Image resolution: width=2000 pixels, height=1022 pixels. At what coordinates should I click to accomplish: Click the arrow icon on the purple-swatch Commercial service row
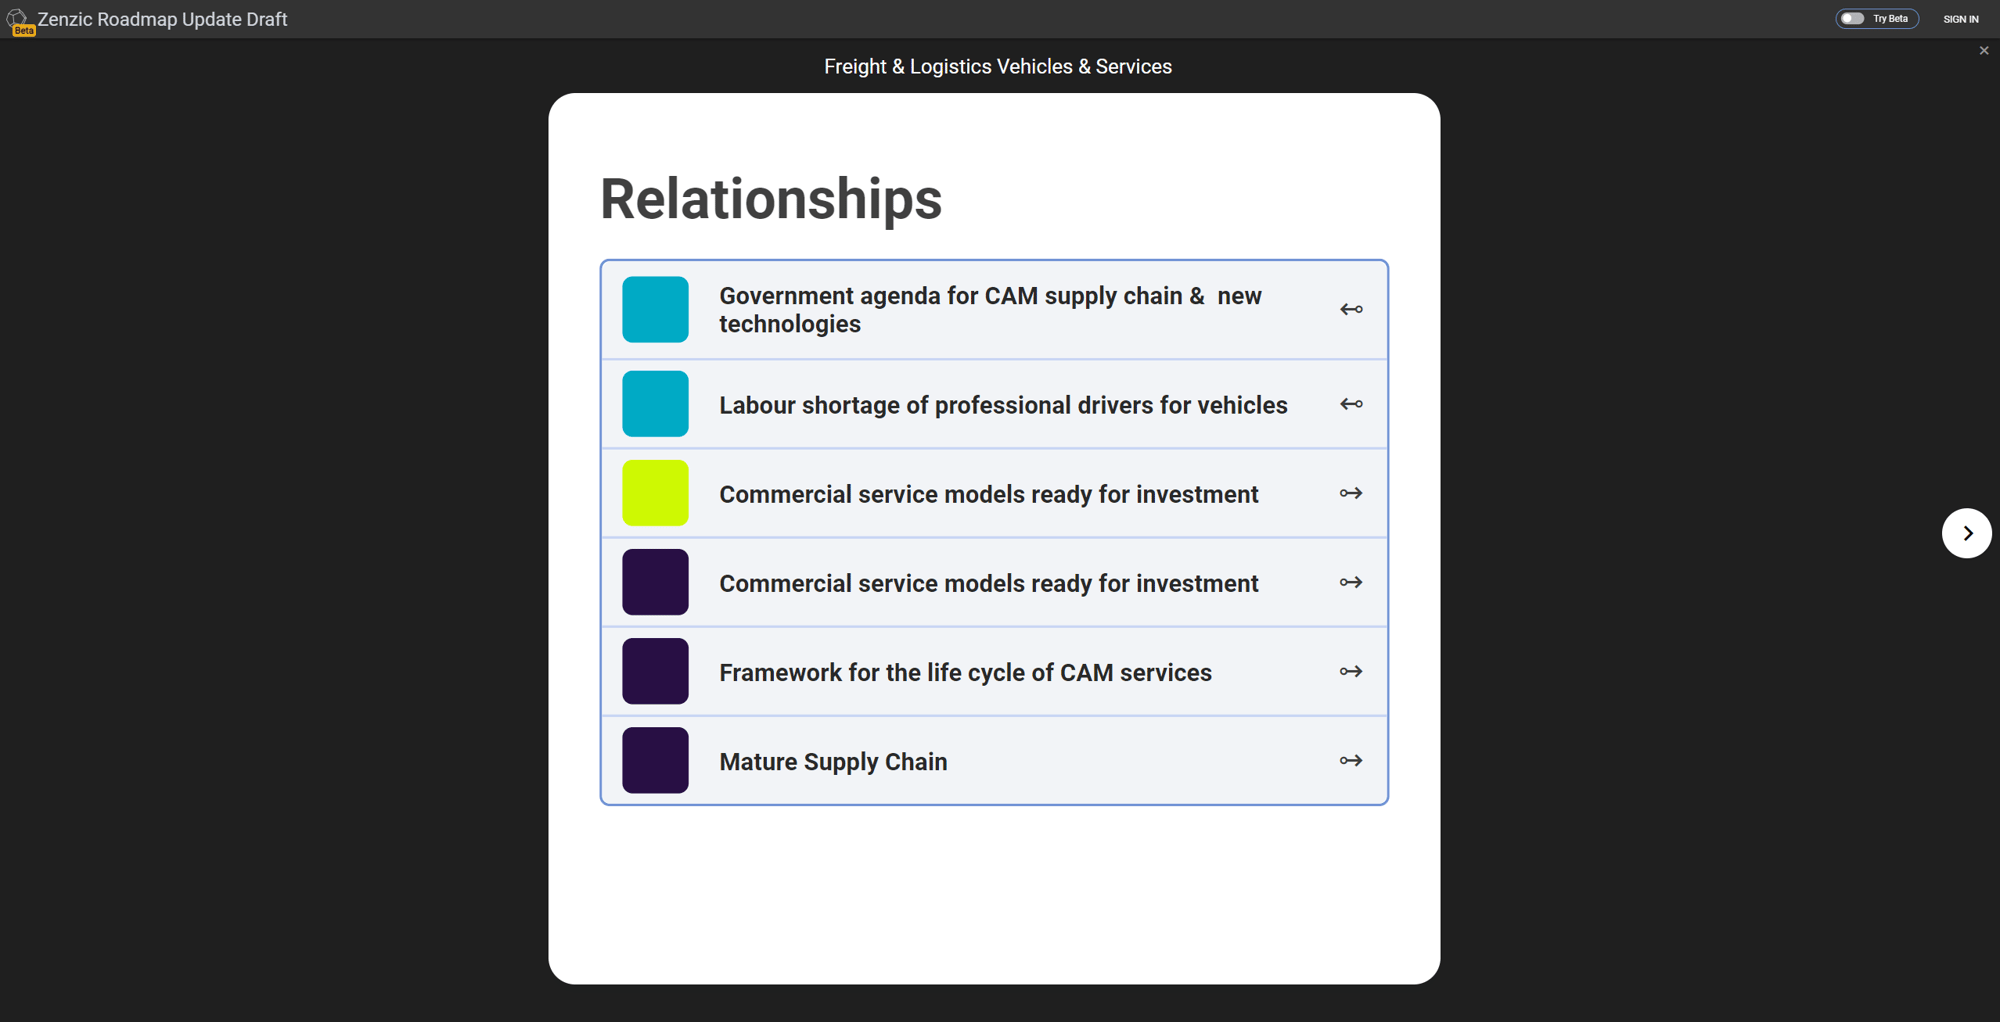tap(1350, 582)
